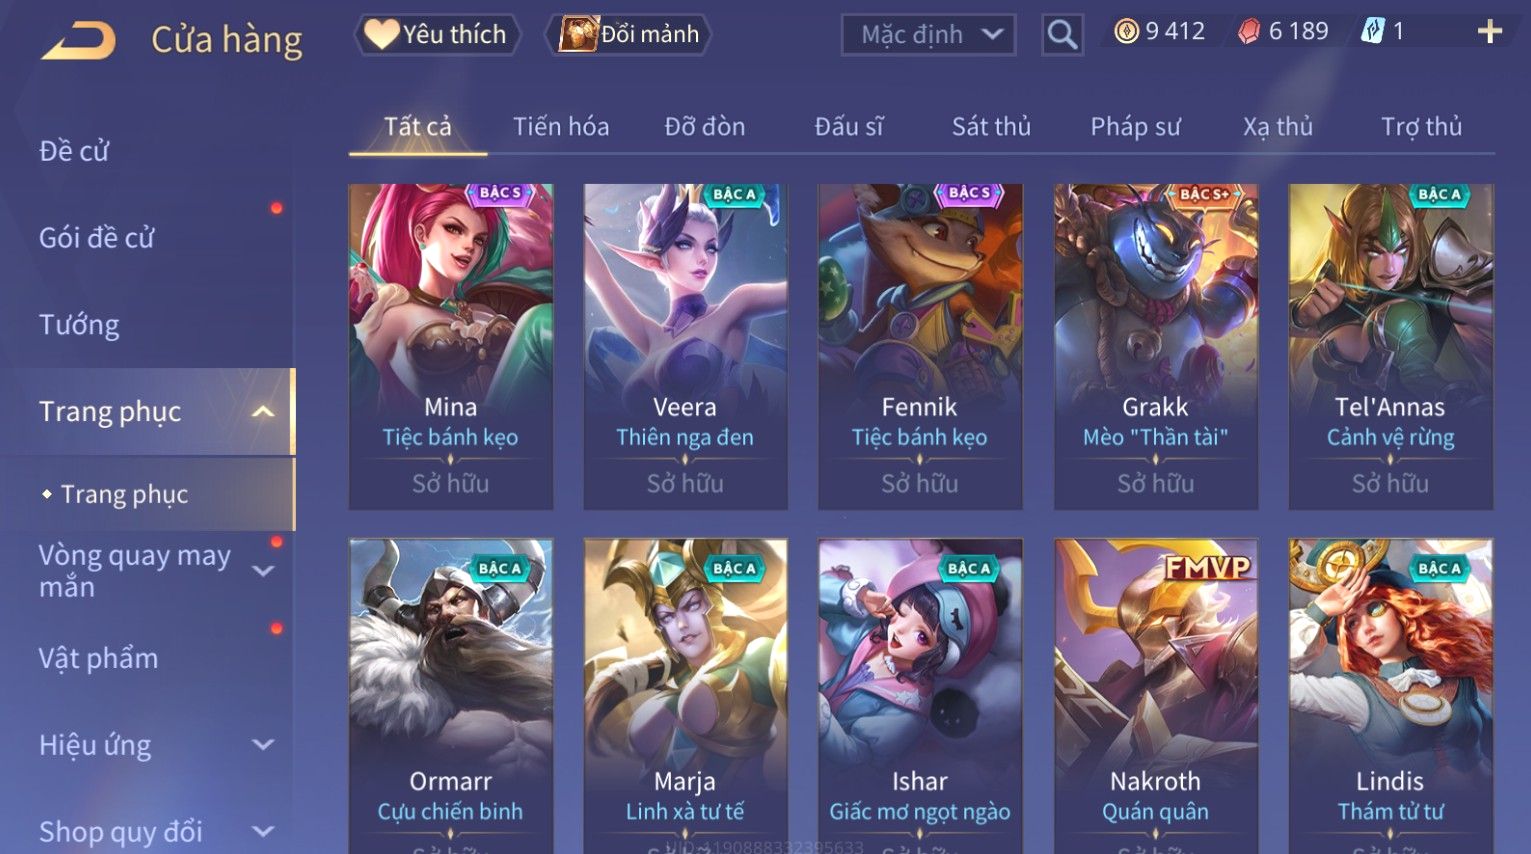Screen dimensions: 1531x854
Task: Select Nakroth Quán quân skin card
Action: (x=1155, y=696)
